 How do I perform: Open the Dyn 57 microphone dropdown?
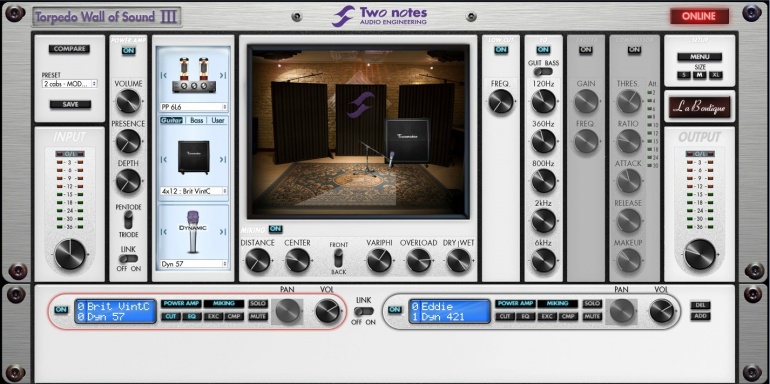tap(193, 264)
